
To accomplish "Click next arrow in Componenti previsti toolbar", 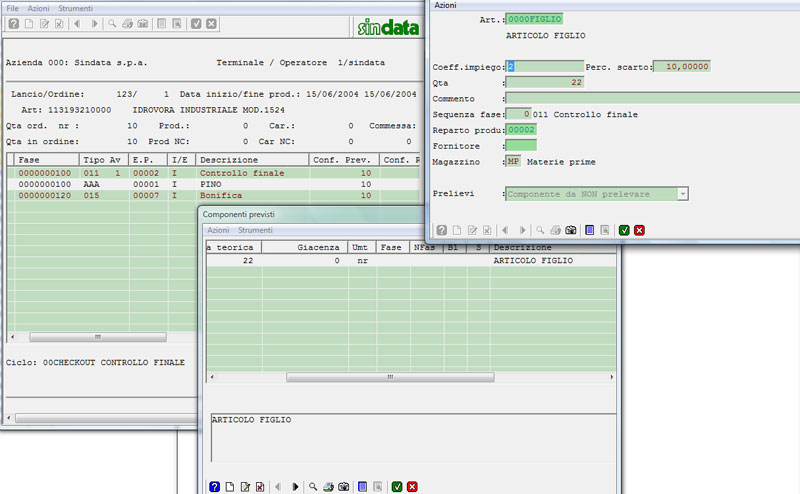I will coord(295,486).
